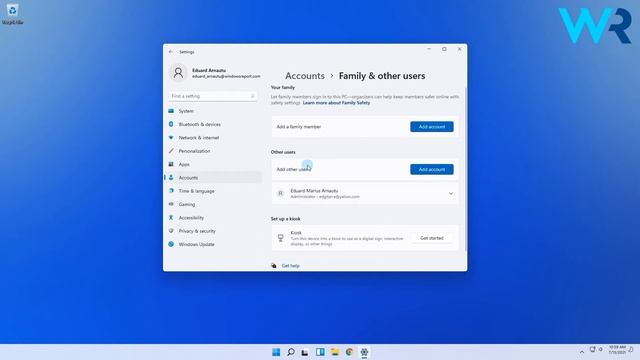Open the System settings category
The image size is (640, 360).
coord(186,111)
